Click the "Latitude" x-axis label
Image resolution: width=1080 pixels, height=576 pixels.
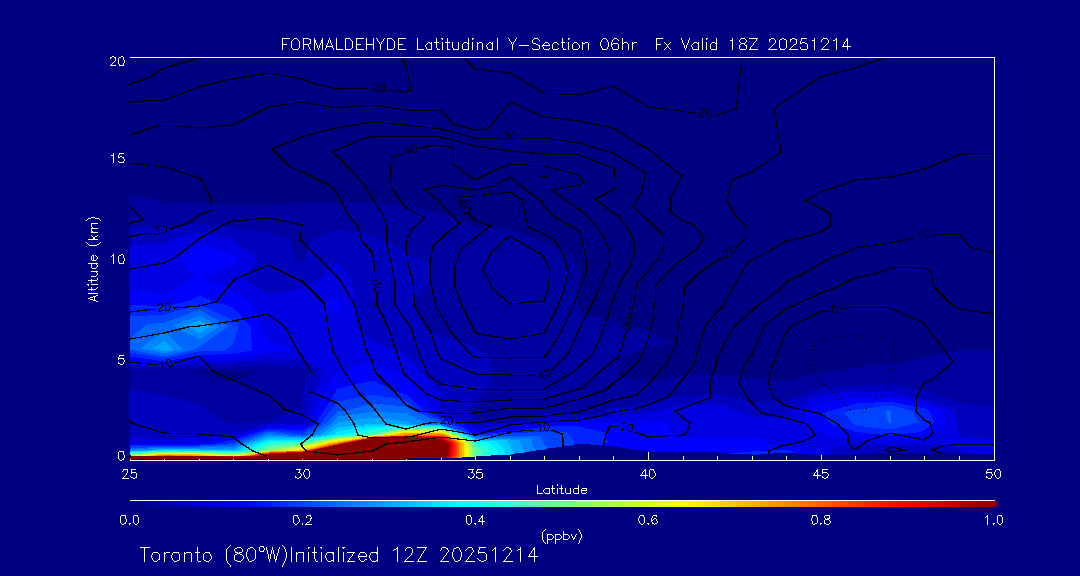562,489
